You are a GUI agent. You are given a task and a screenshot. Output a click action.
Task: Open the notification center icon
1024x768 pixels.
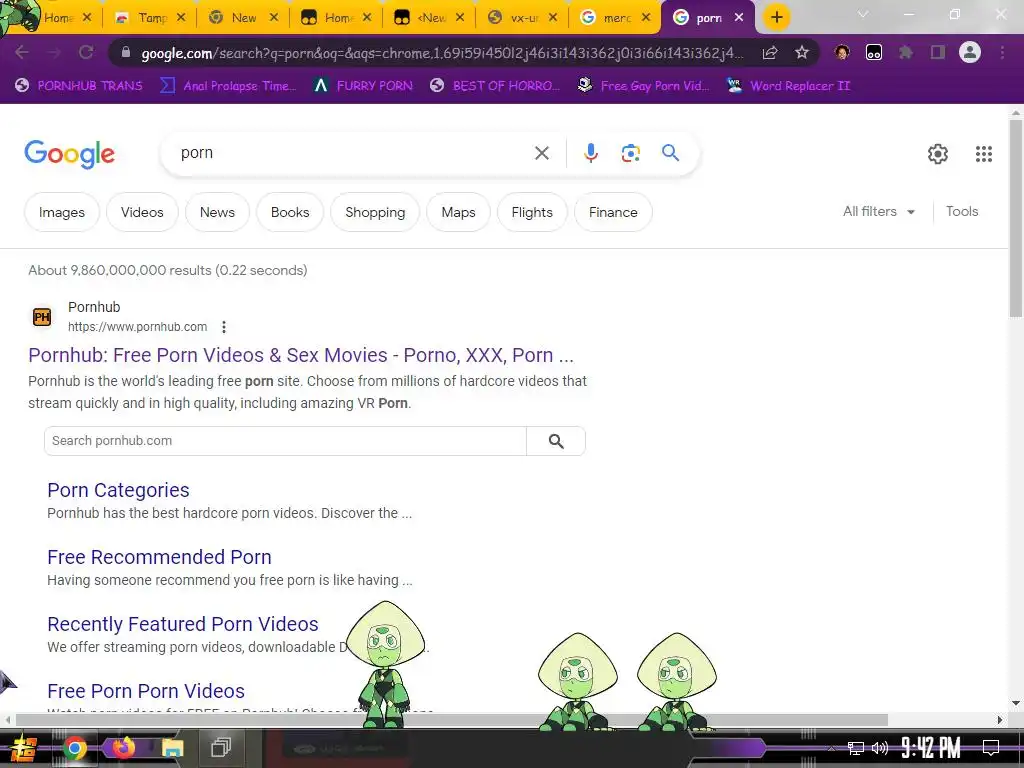pyautogui.click(x=991, y=748)
